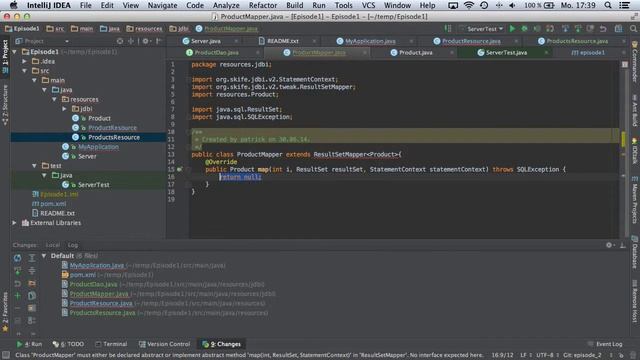Collapse the main folder

(x=34, y=80)
